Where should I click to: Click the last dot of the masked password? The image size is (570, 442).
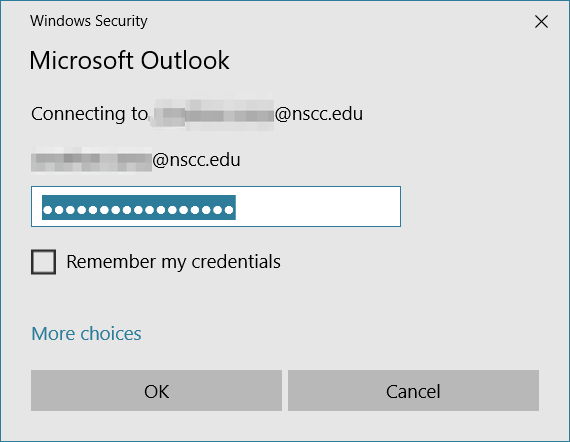click(229, 210)
